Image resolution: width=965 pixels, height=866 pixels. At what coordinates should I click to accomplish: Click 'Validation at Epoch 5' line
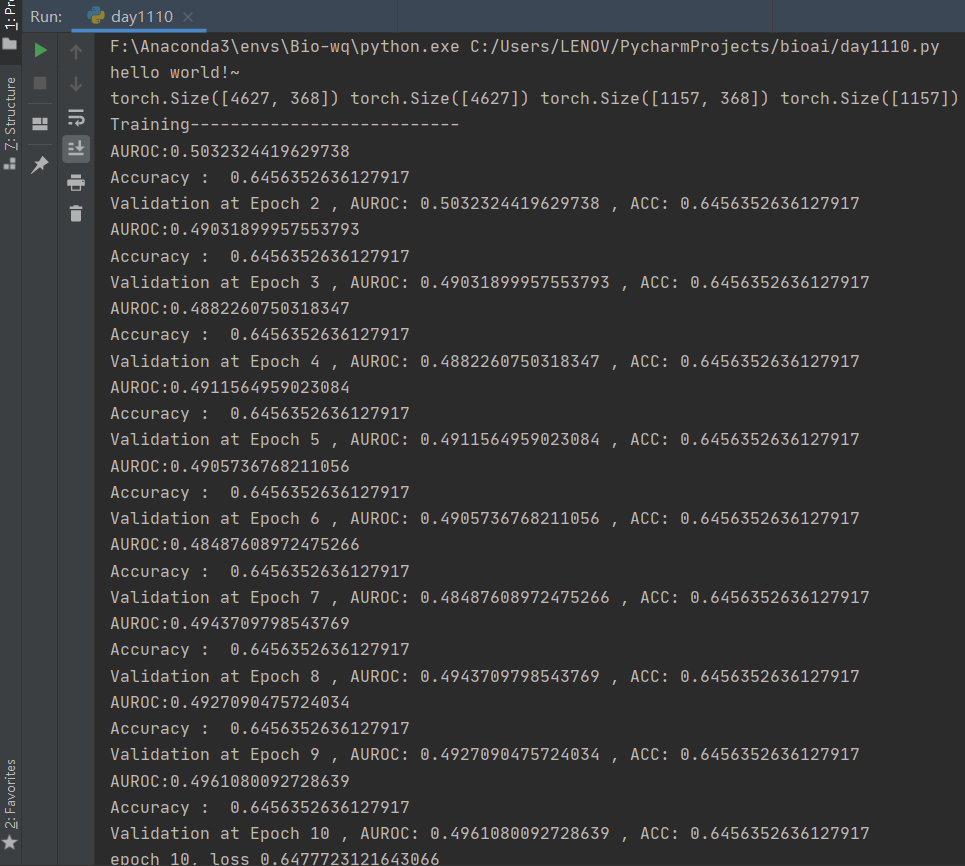click(484, 439)
